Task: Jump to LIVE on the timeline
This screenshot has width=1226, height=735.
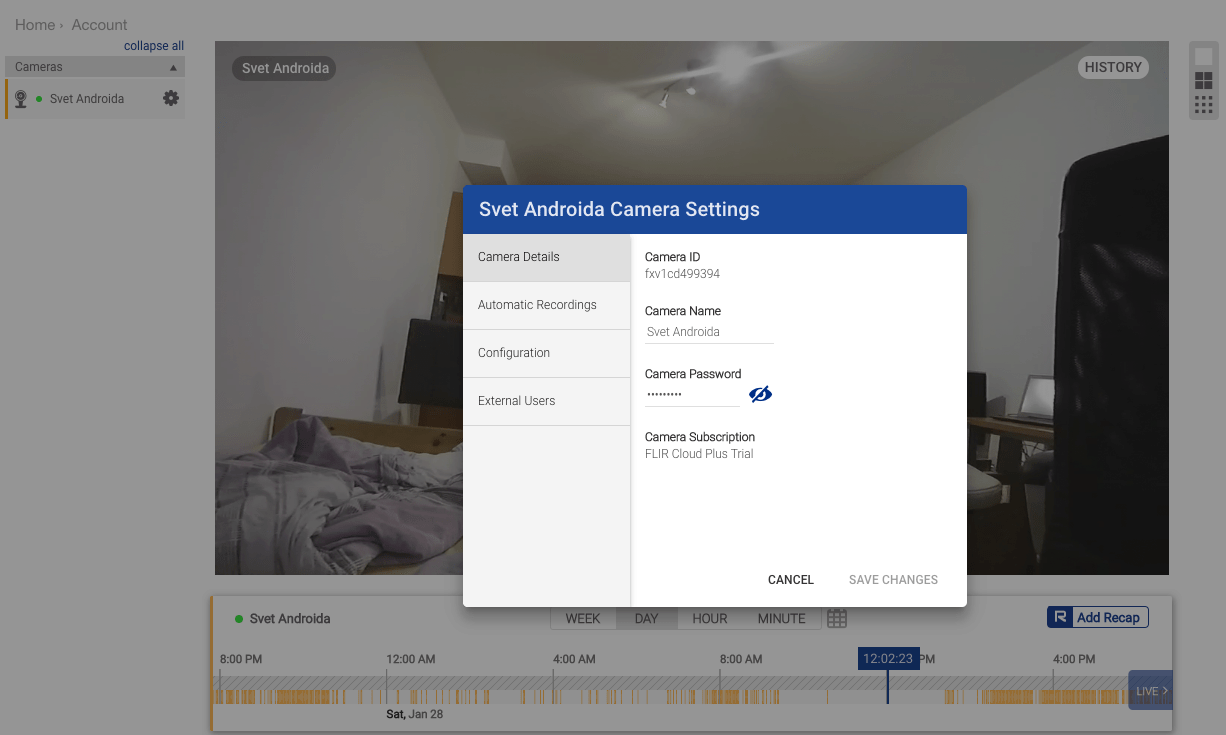Action: [x=1151, y=691]
